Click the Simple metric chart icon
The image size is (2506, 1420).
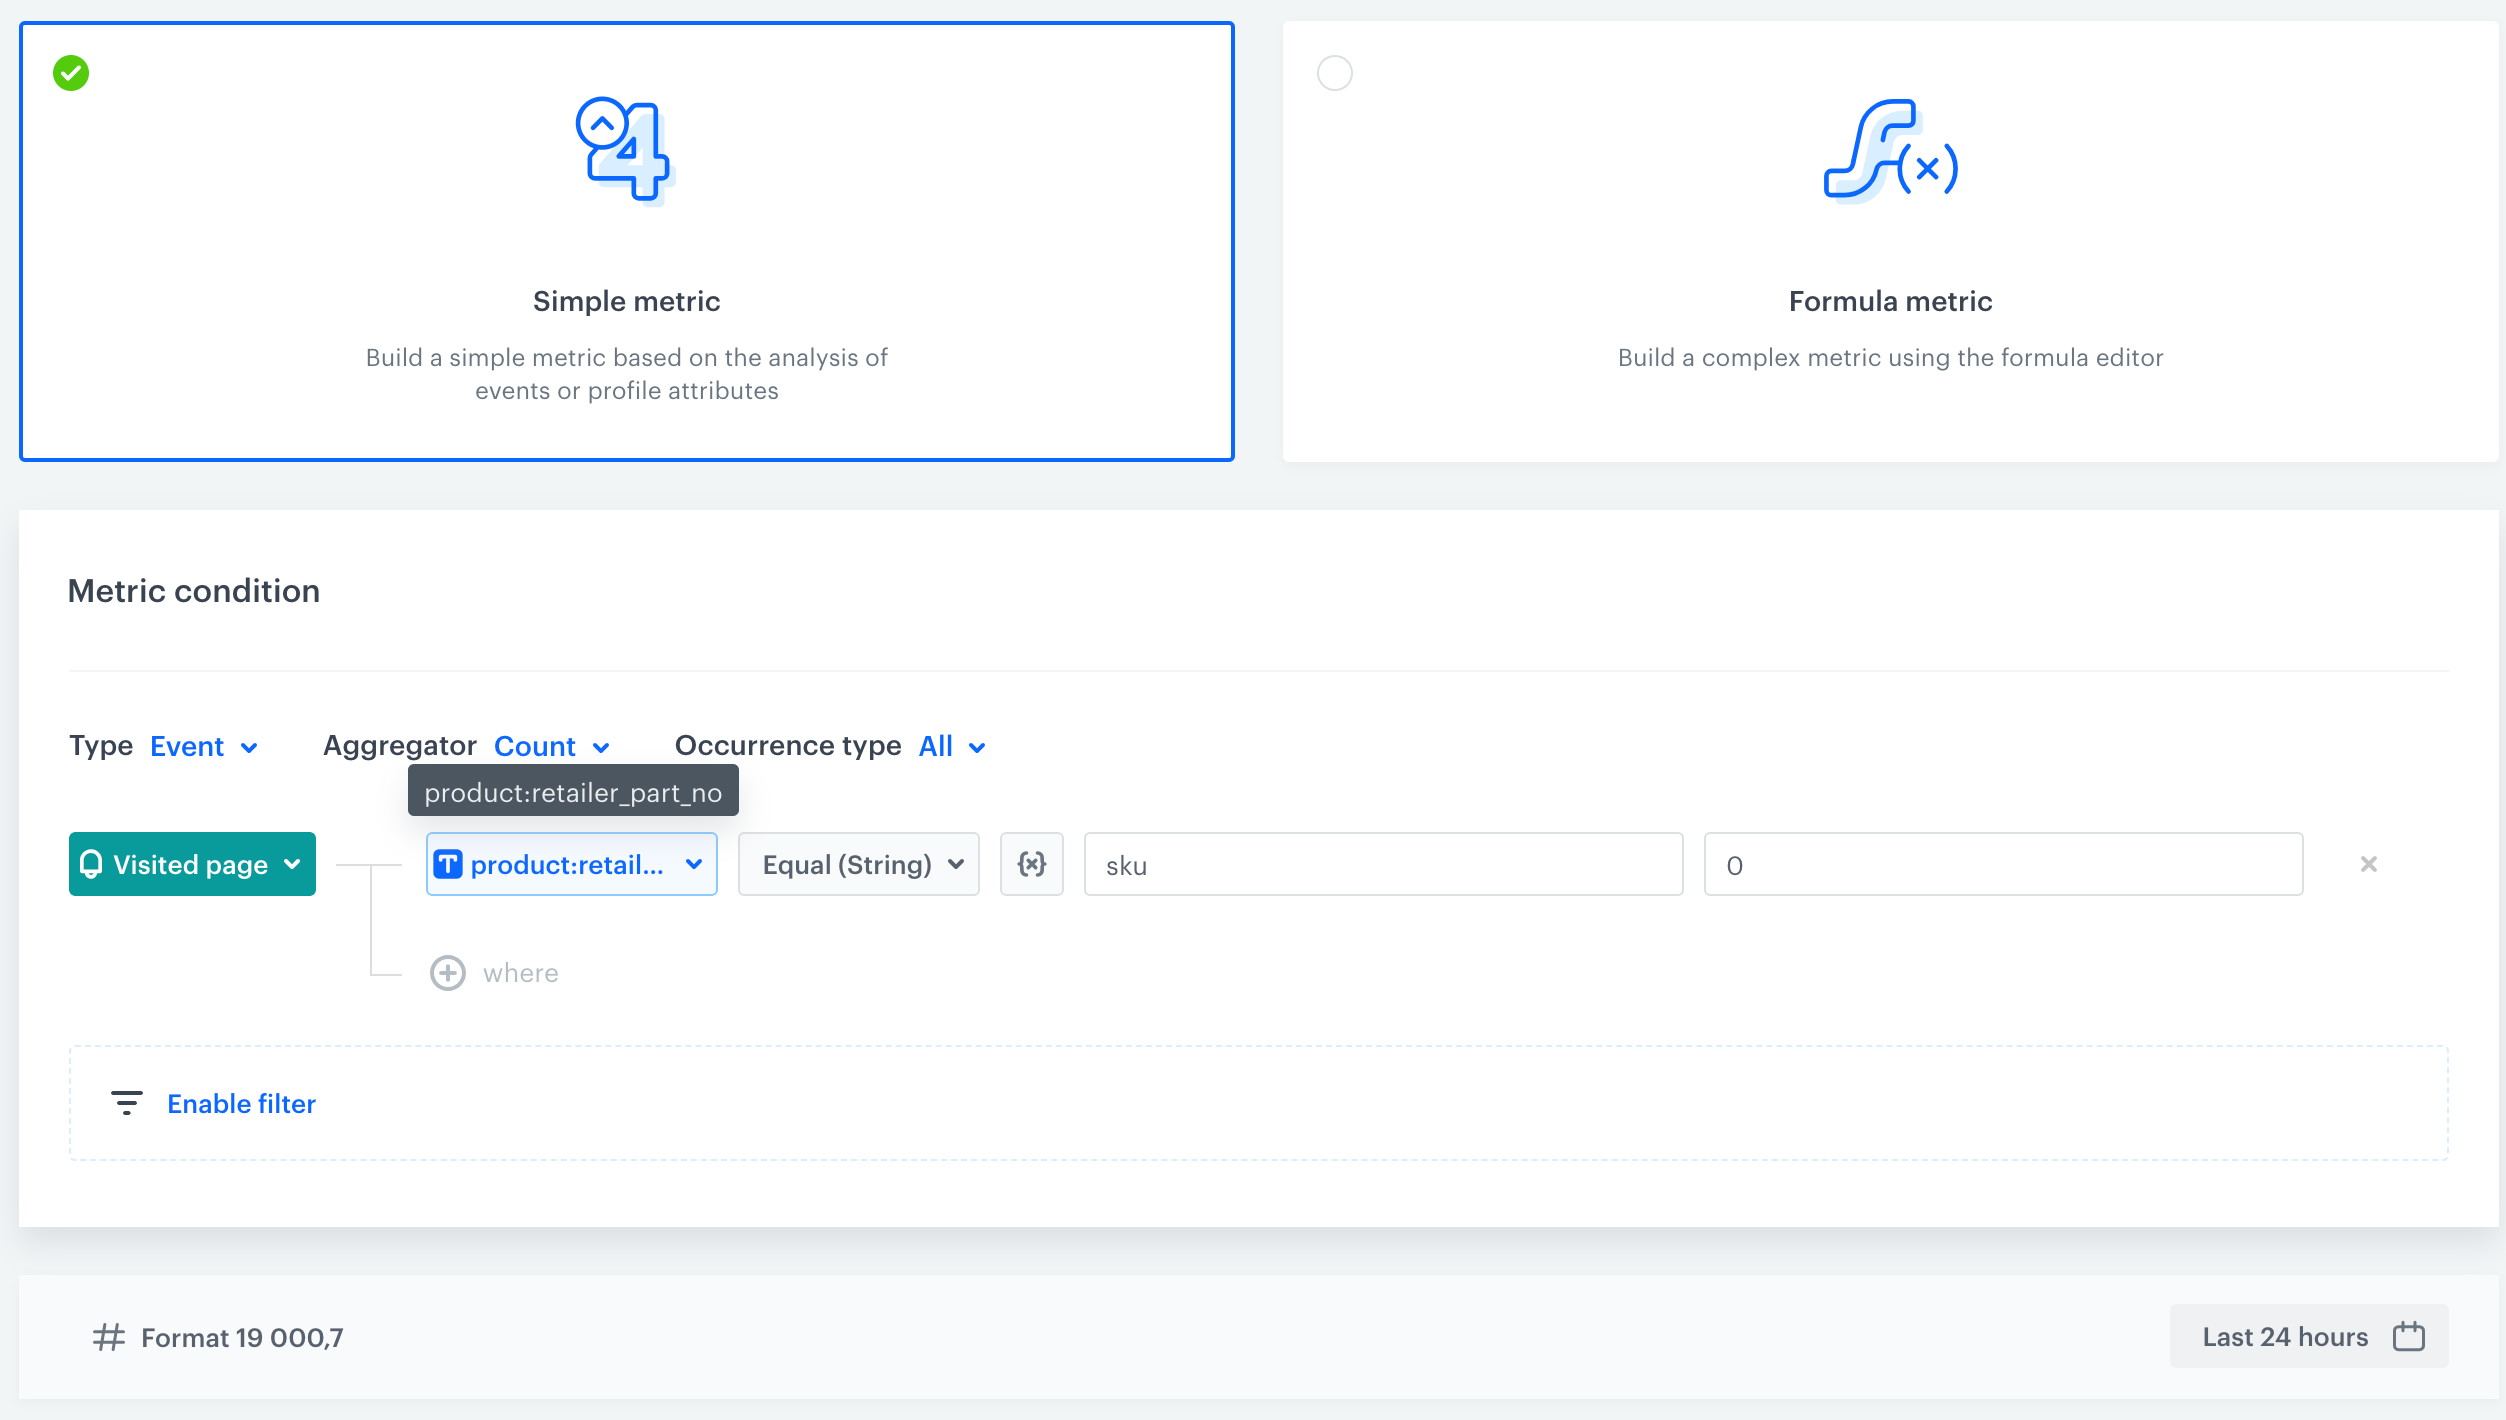625,152
